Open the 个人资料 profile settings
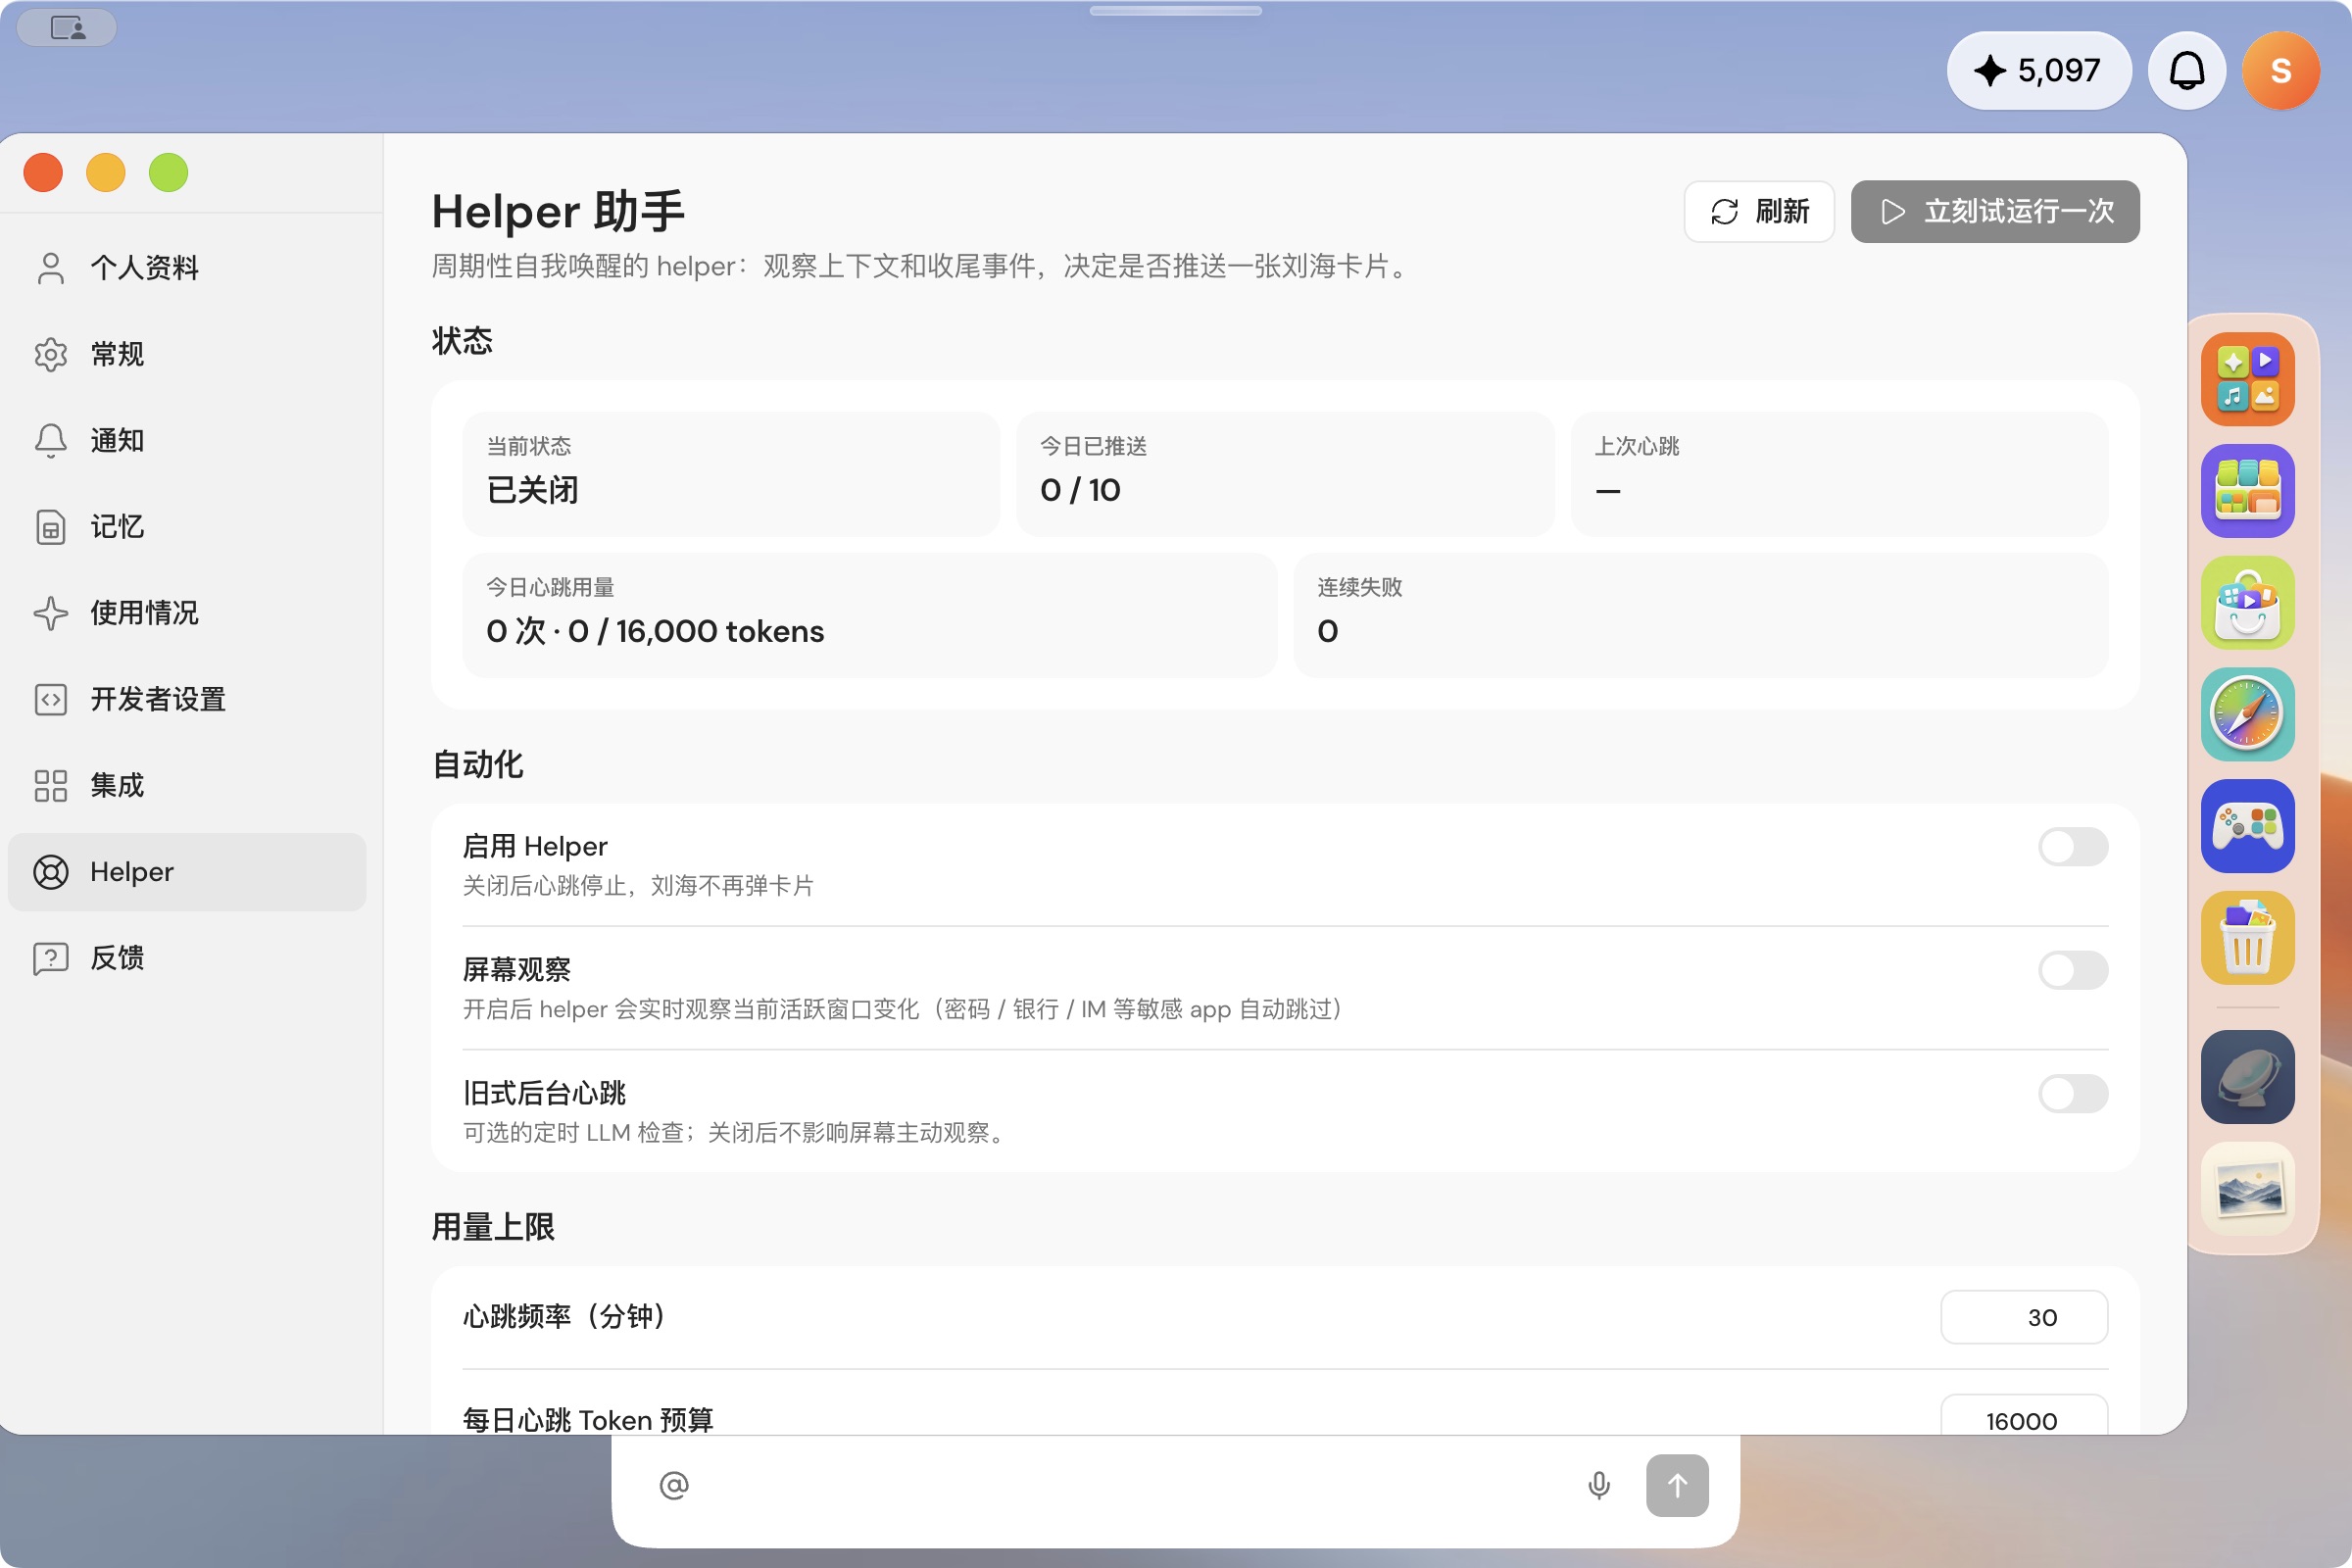Screen dimensions: 2352x1568 (x=187, y=268)
